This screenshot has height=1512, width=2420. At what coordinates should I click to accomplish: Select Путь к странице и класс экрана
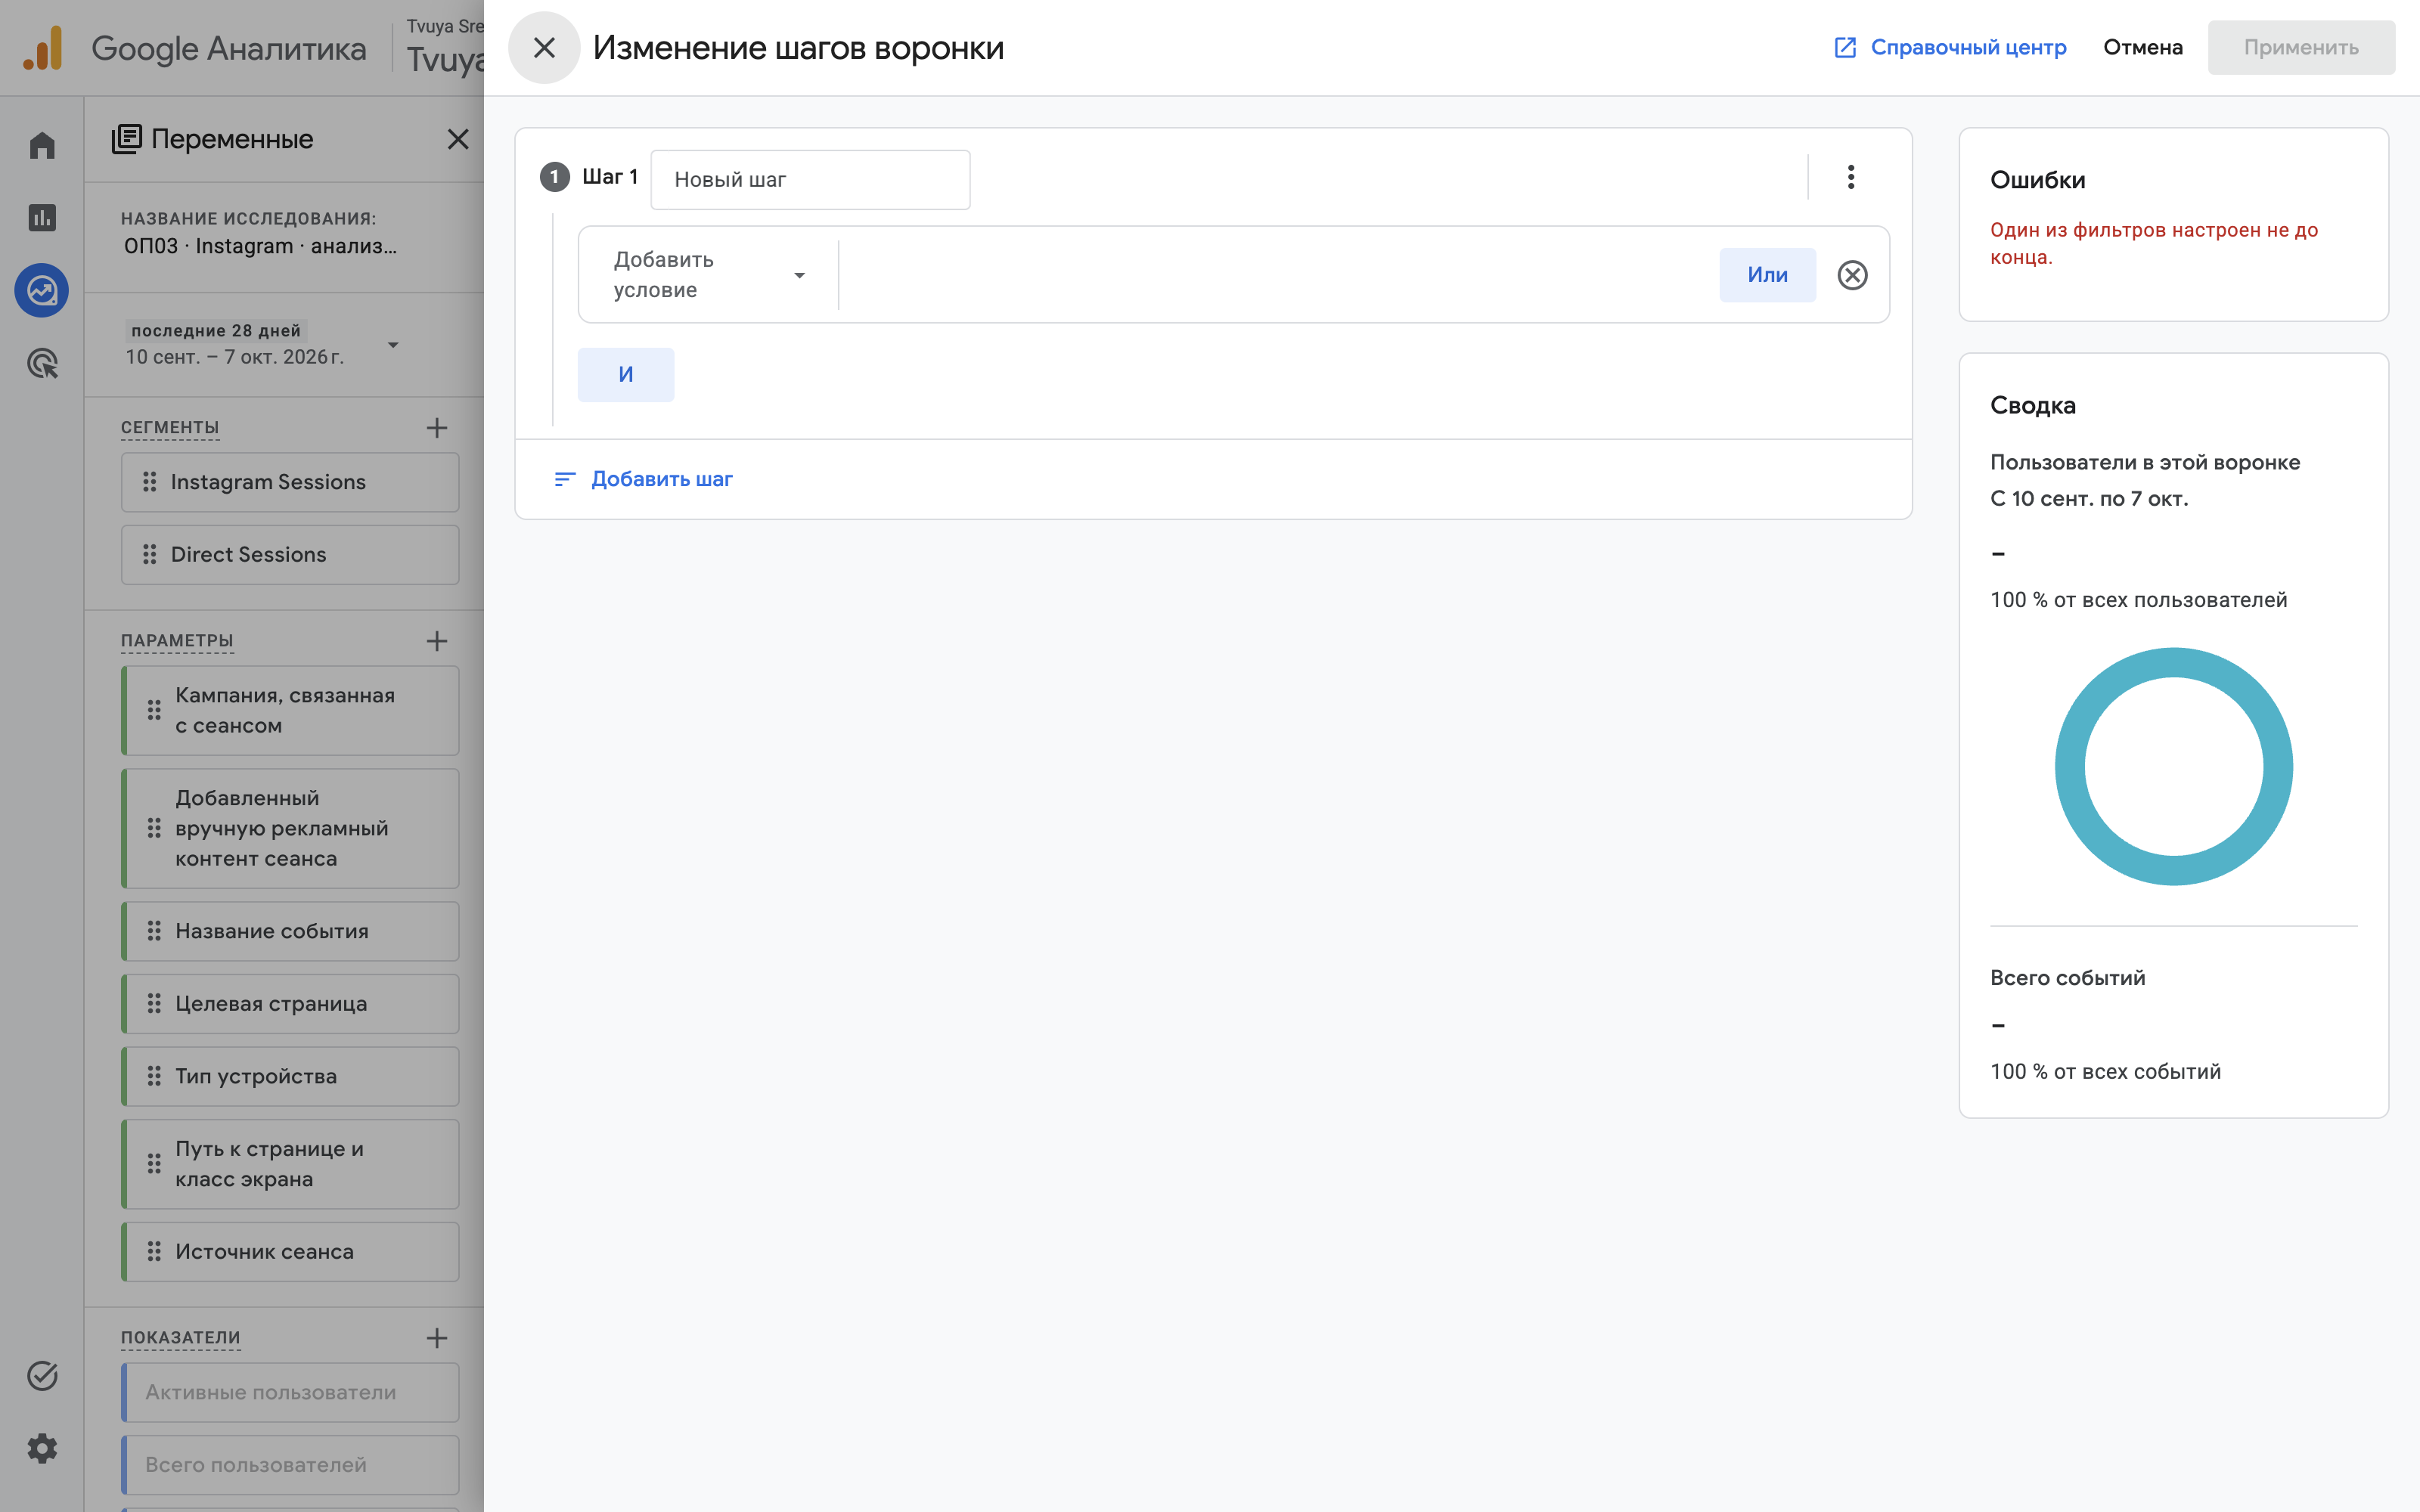point(290,1164)
